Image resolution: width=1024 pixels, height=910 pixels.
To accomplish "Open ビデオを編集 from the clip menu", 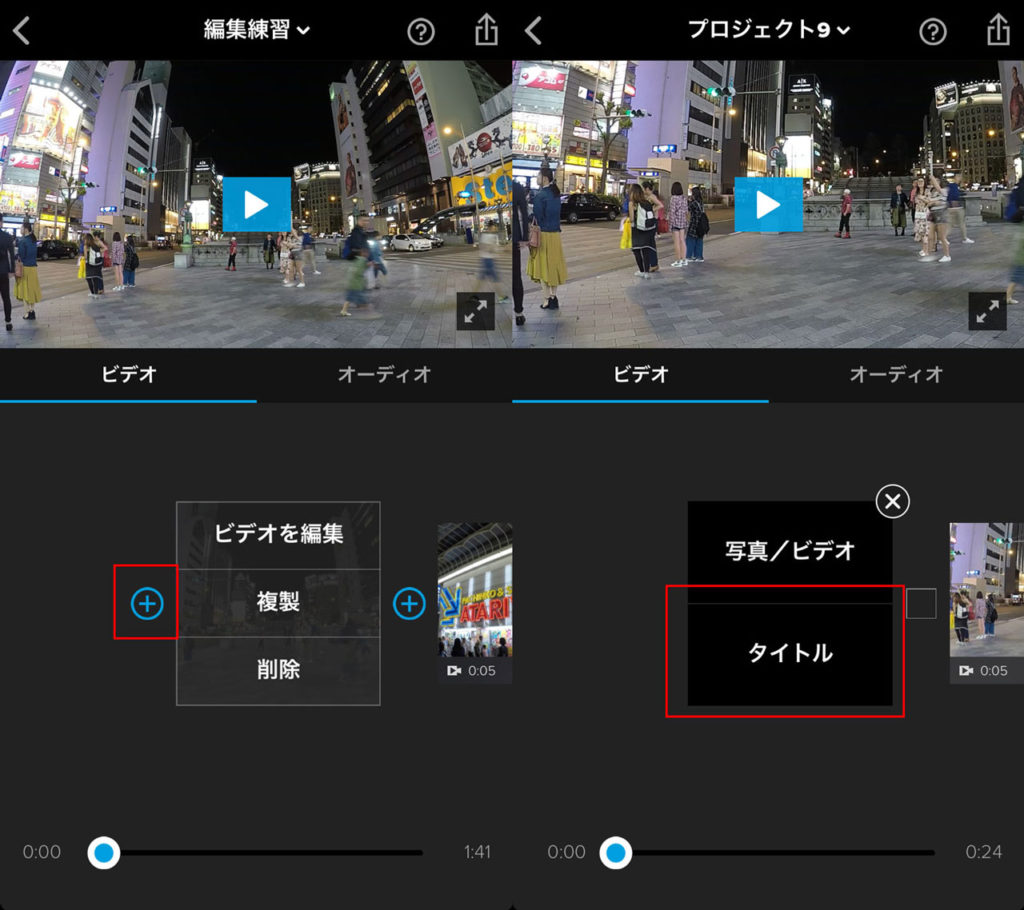I will pos(278,535).
